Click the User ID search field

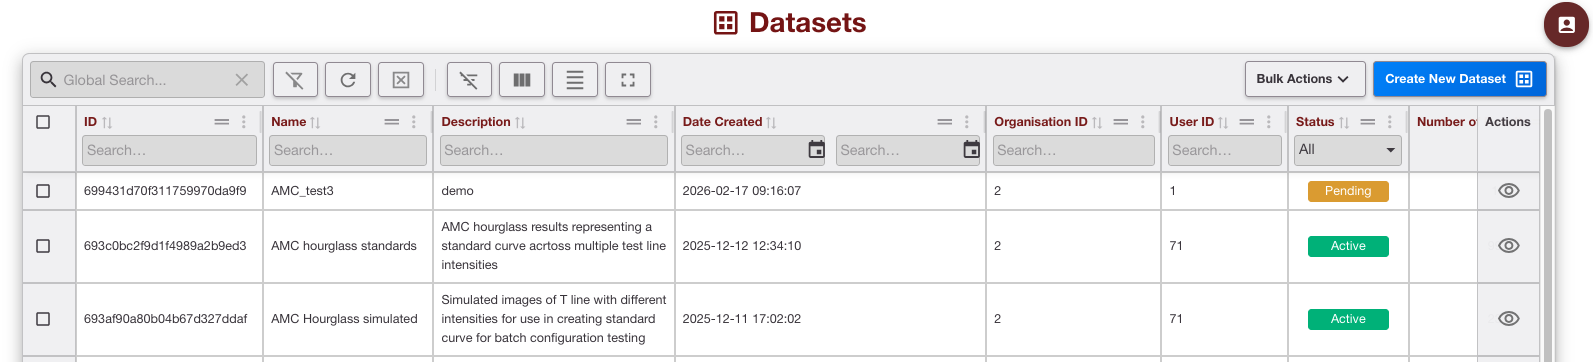coord(1224,150)
